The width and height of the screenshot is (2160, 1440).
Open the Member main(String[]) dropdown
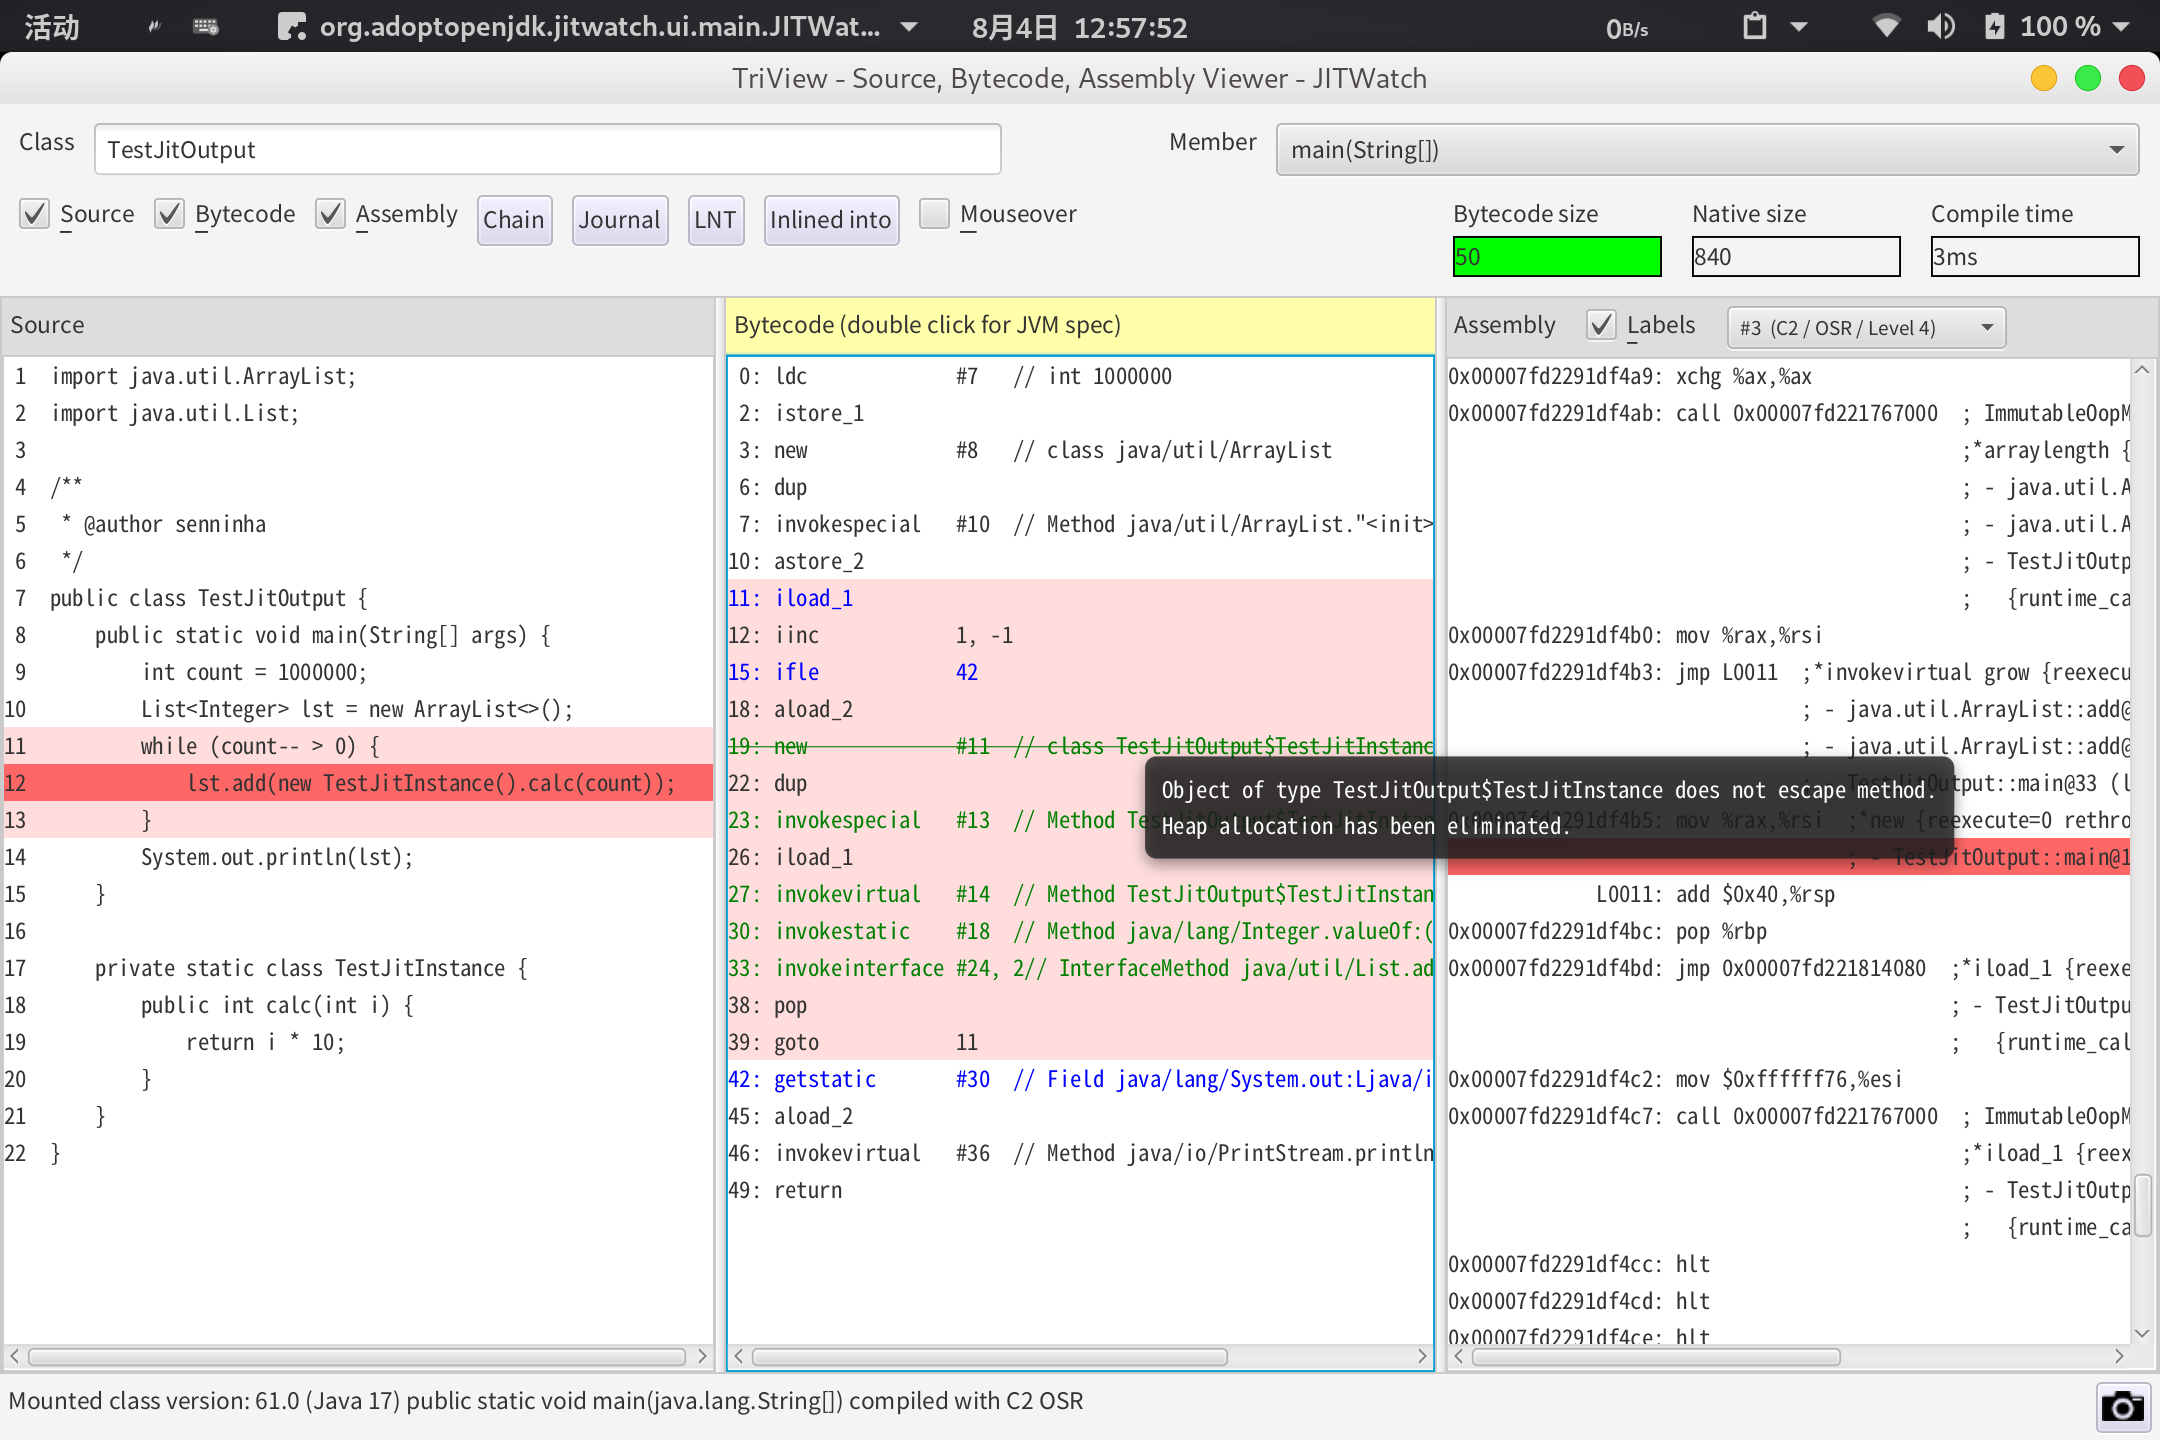coord(1707,149)
